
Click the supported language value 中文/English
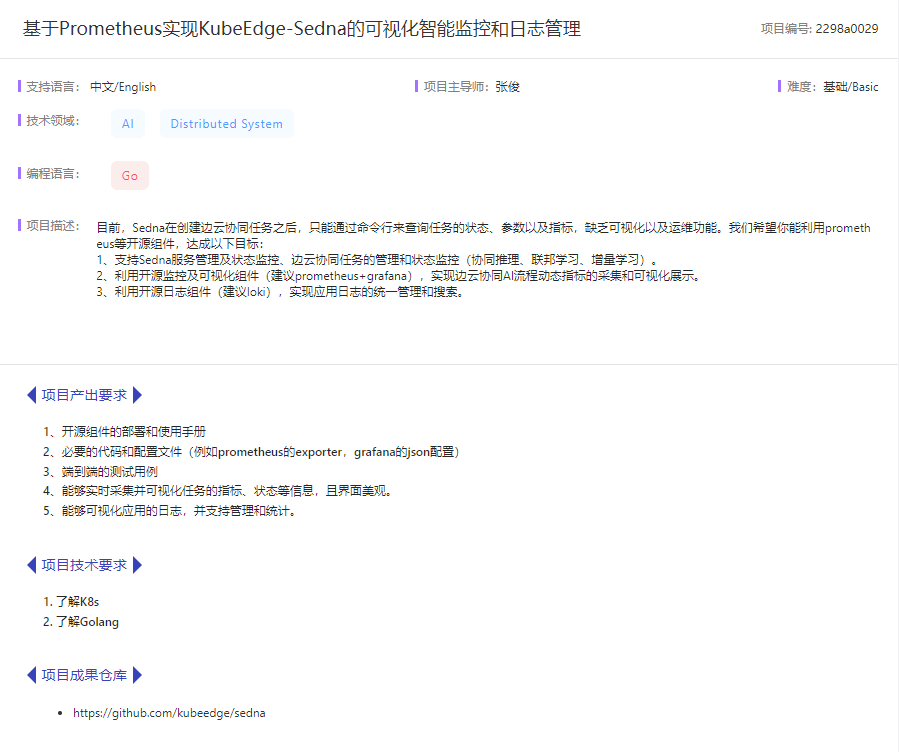click(x=123, y=87)
